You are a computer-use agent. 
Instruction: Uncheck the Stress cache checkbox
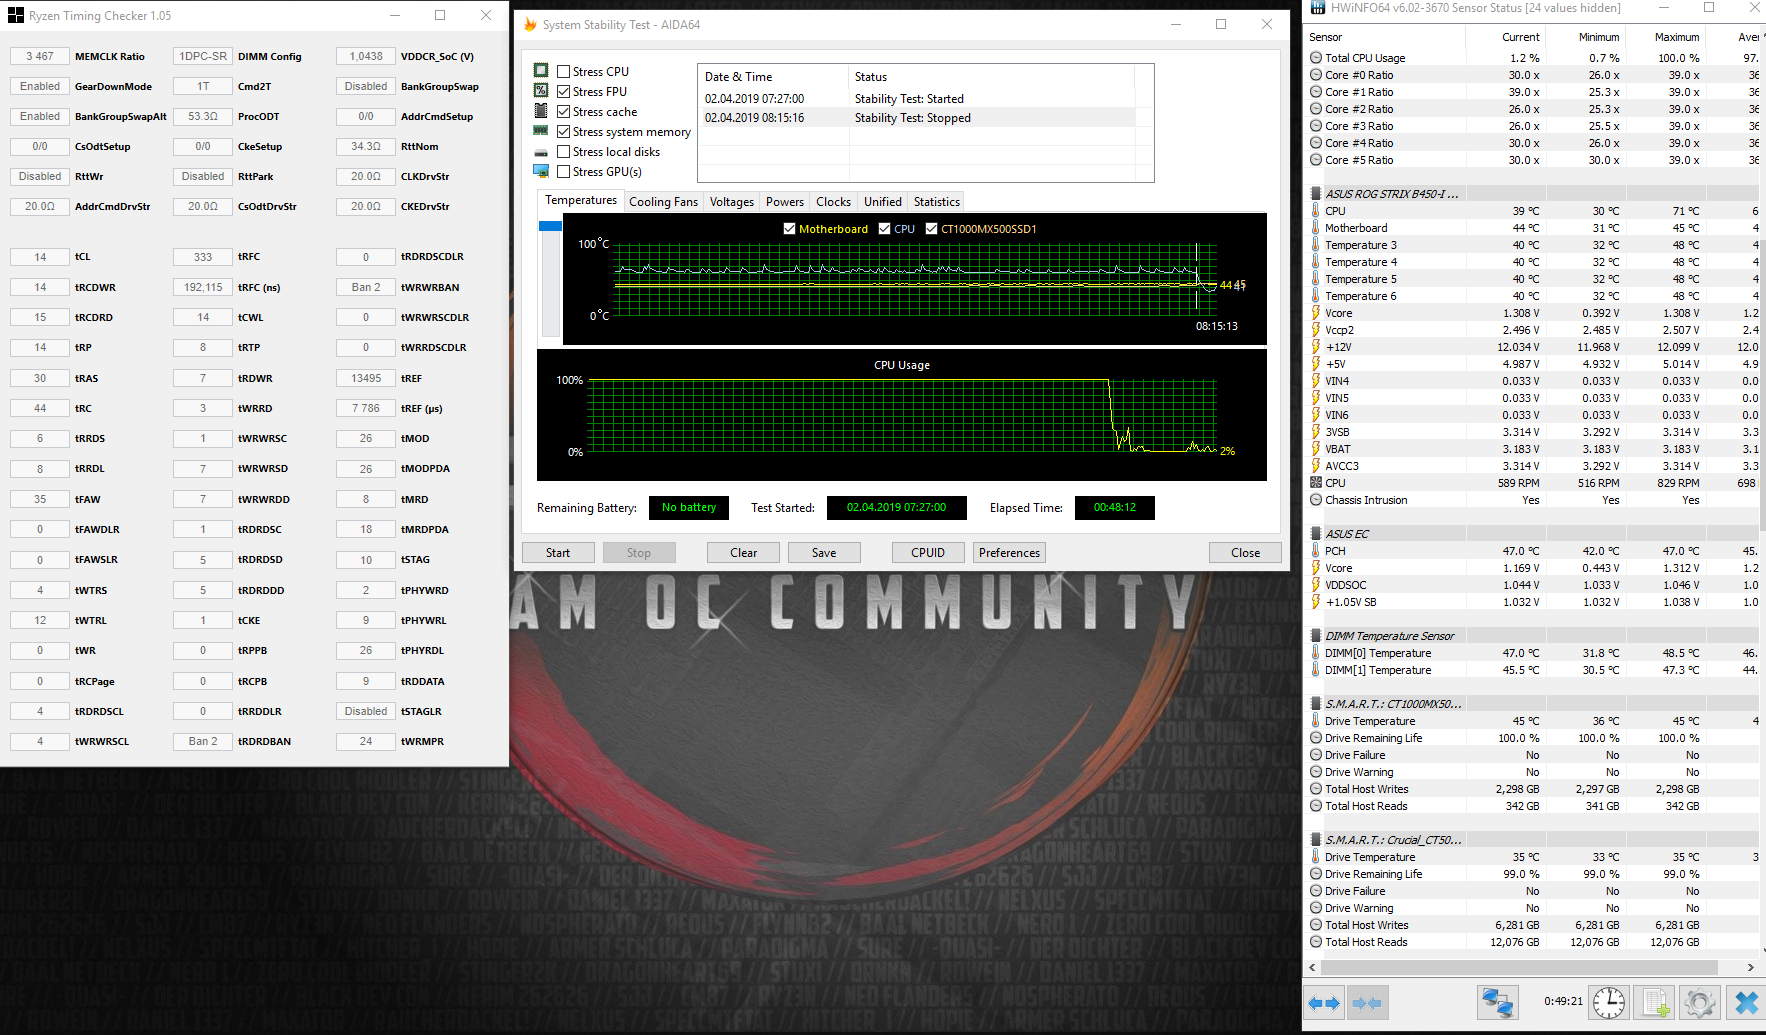coord(563,111)
